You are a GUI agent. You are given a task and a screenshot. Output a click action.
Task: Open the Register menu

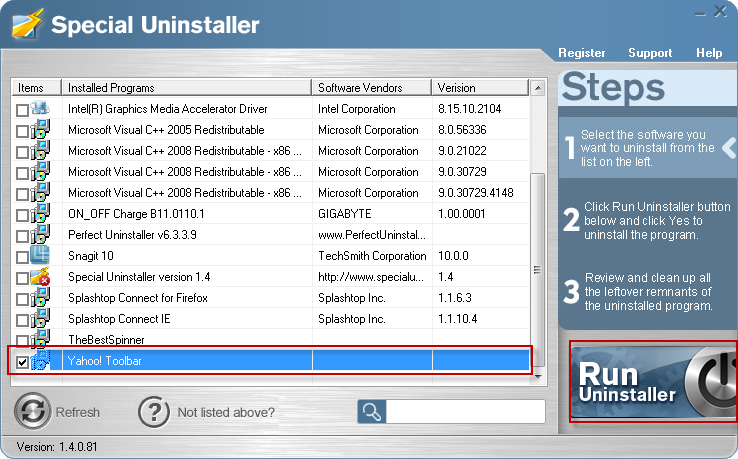(581, 53)
